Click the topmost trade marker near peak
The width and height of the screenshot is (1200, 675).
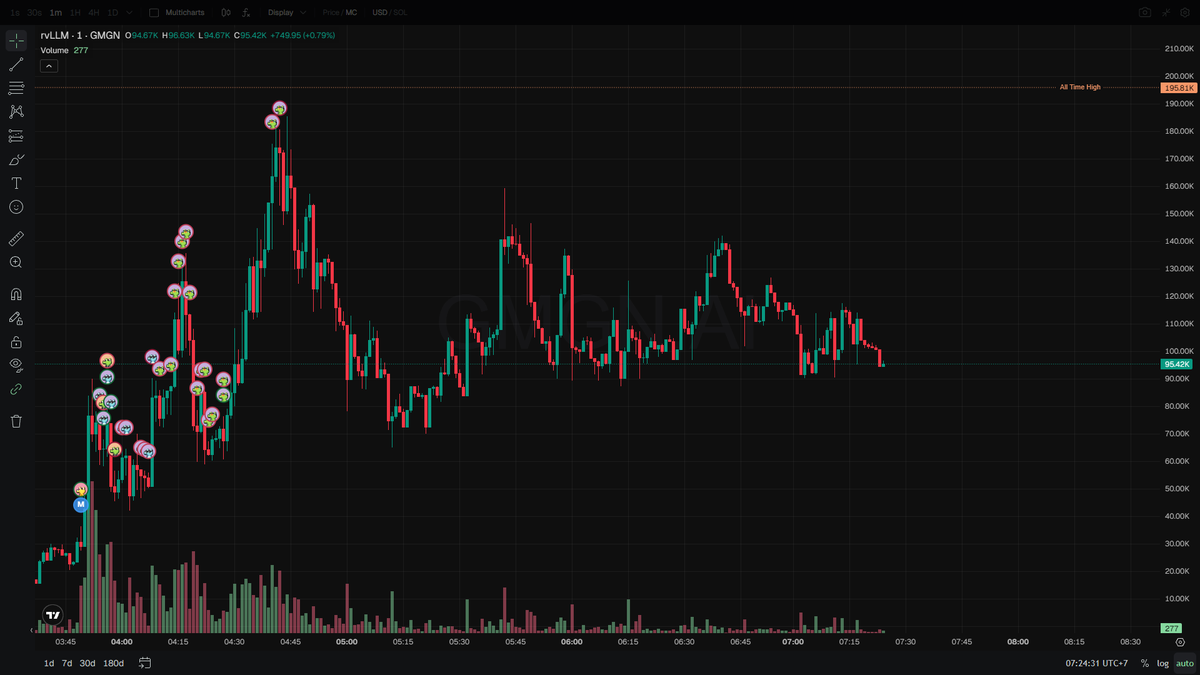click(x=280, y=108)
